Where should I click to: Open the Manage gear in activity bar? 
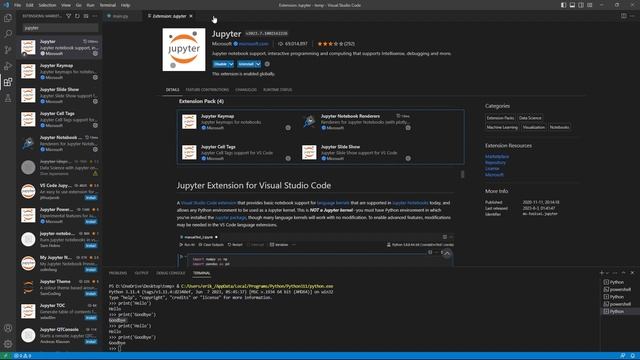(x=8, y=344)
